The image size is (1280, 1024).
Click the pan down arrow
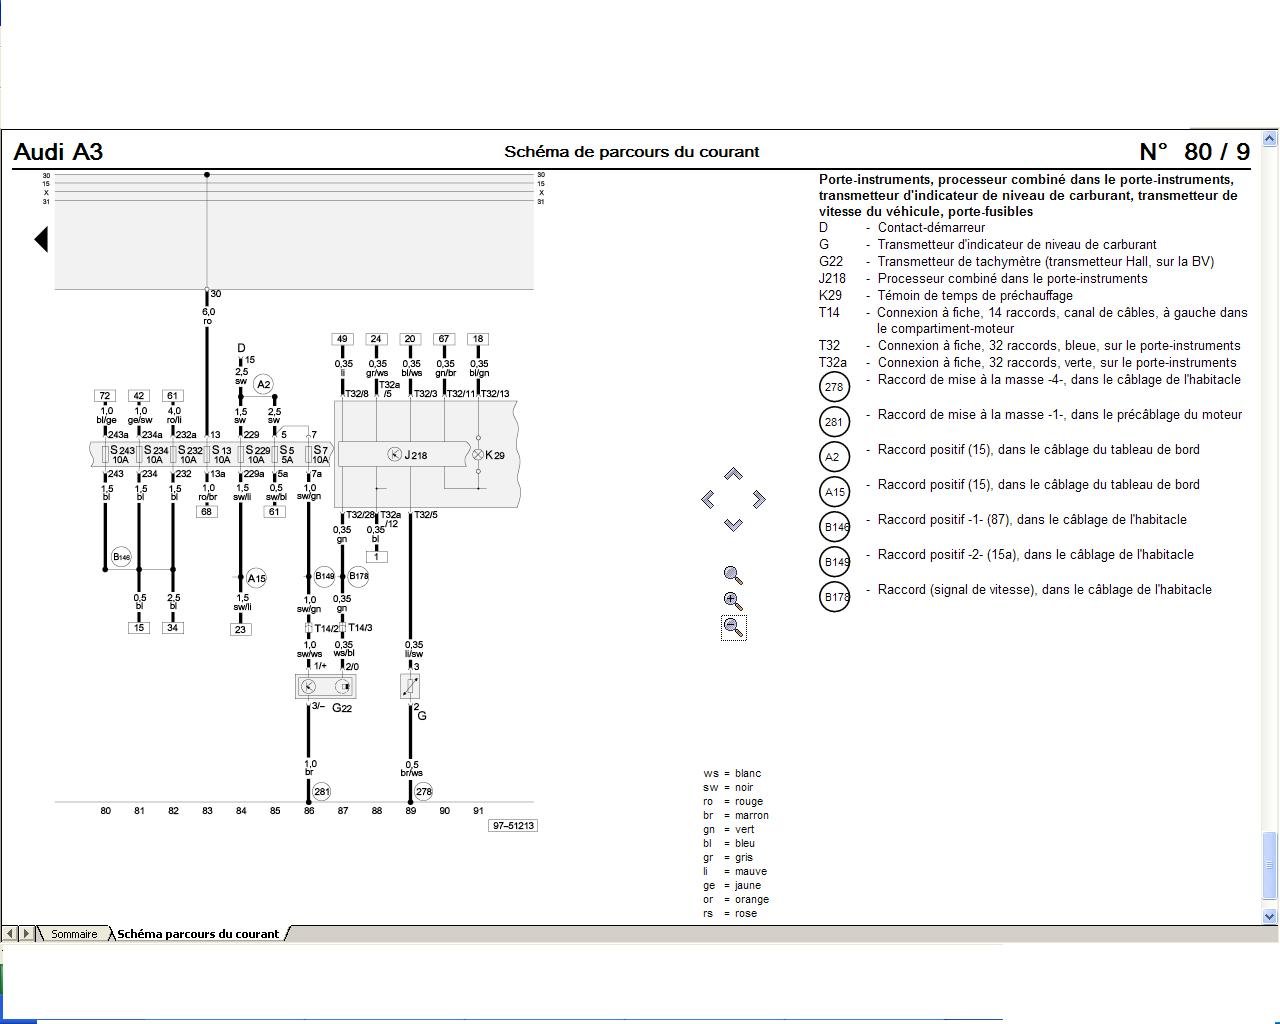click(733, 524)
